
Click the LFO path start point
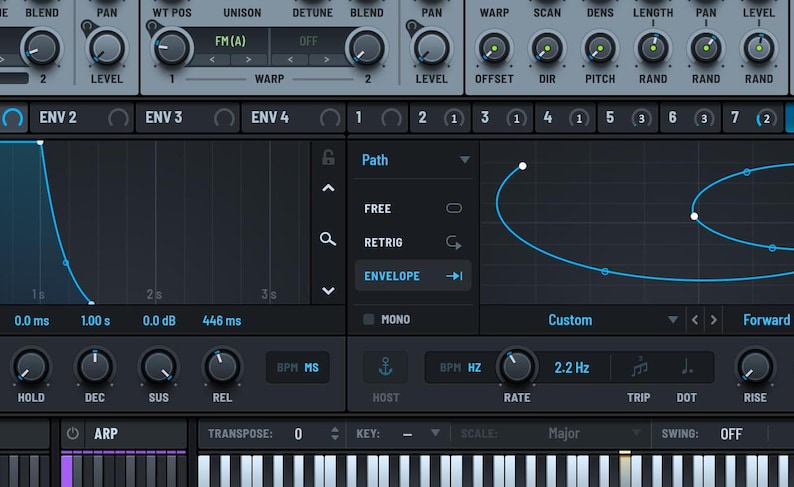pos(523,166)
